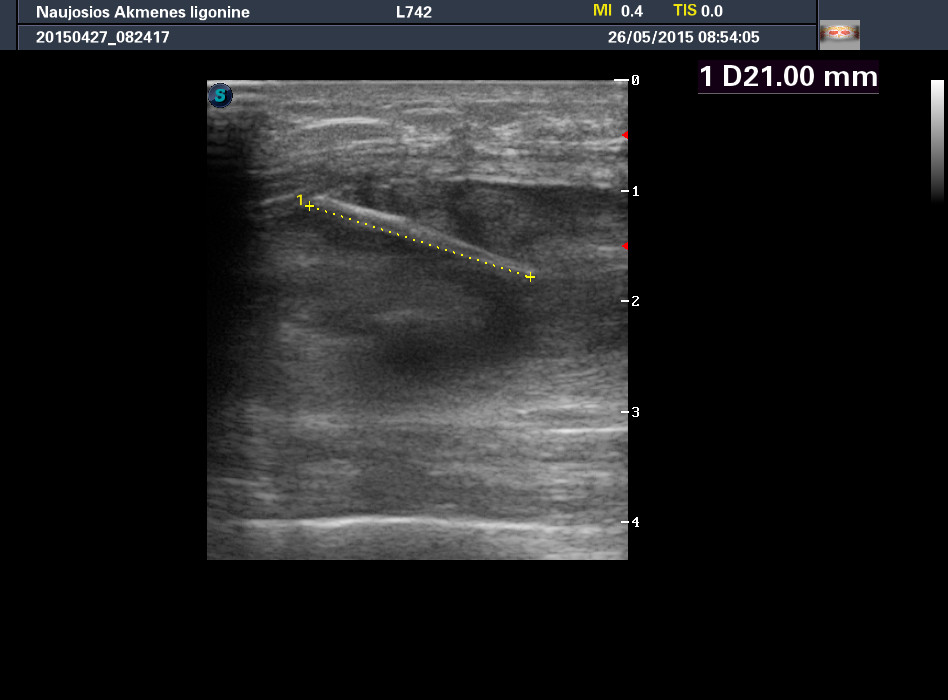Click the 1 cm depth scale tick
948x700 pixels.
(627, 190)
